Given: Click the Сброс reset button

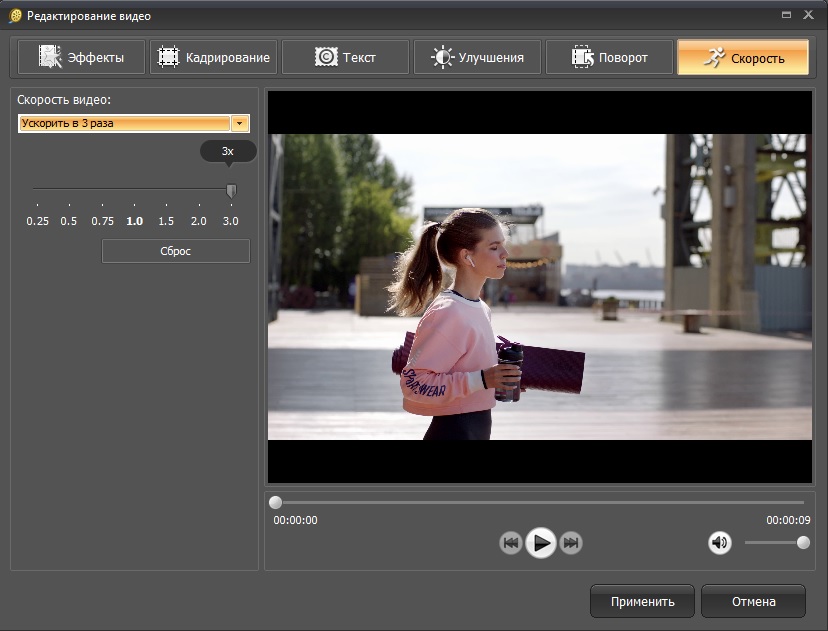Looking at the screenshot, I should coord(175,251).
